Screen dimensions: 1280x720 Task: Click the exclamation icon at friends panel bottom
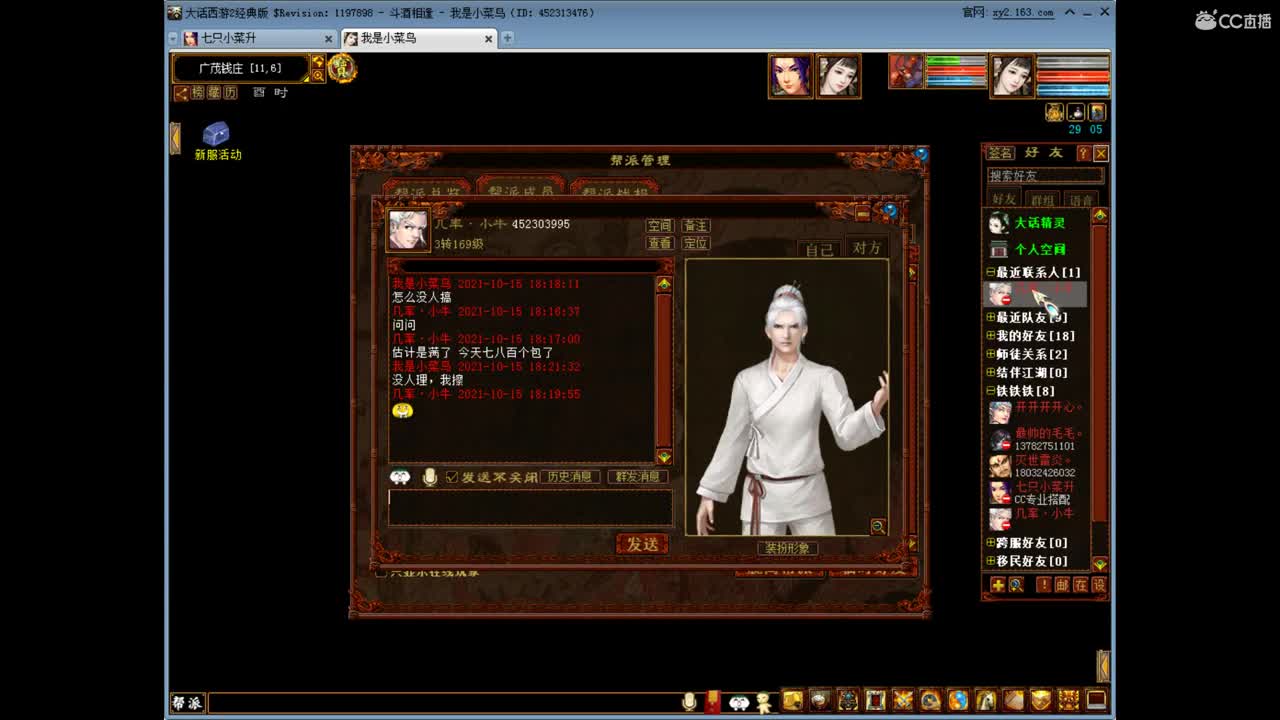click(x=1044, y=585)
